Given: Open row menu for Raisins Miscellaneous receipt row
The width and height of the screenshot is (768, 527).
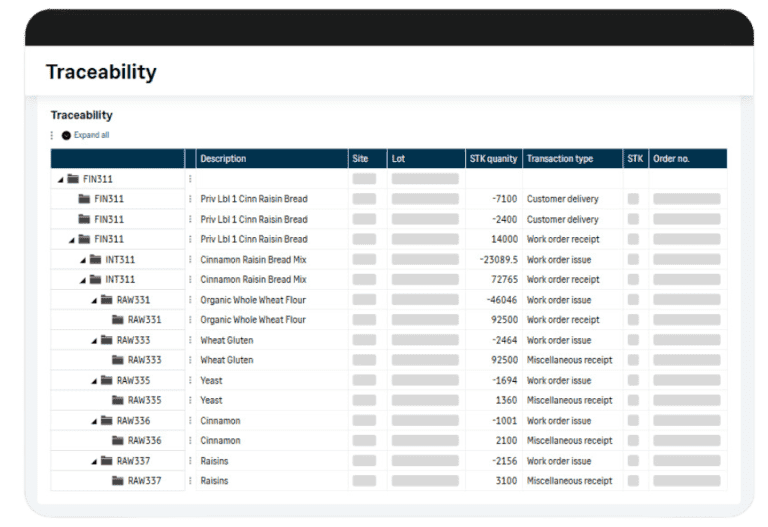Looking at the screenshot, I should [x=190, y=481].
